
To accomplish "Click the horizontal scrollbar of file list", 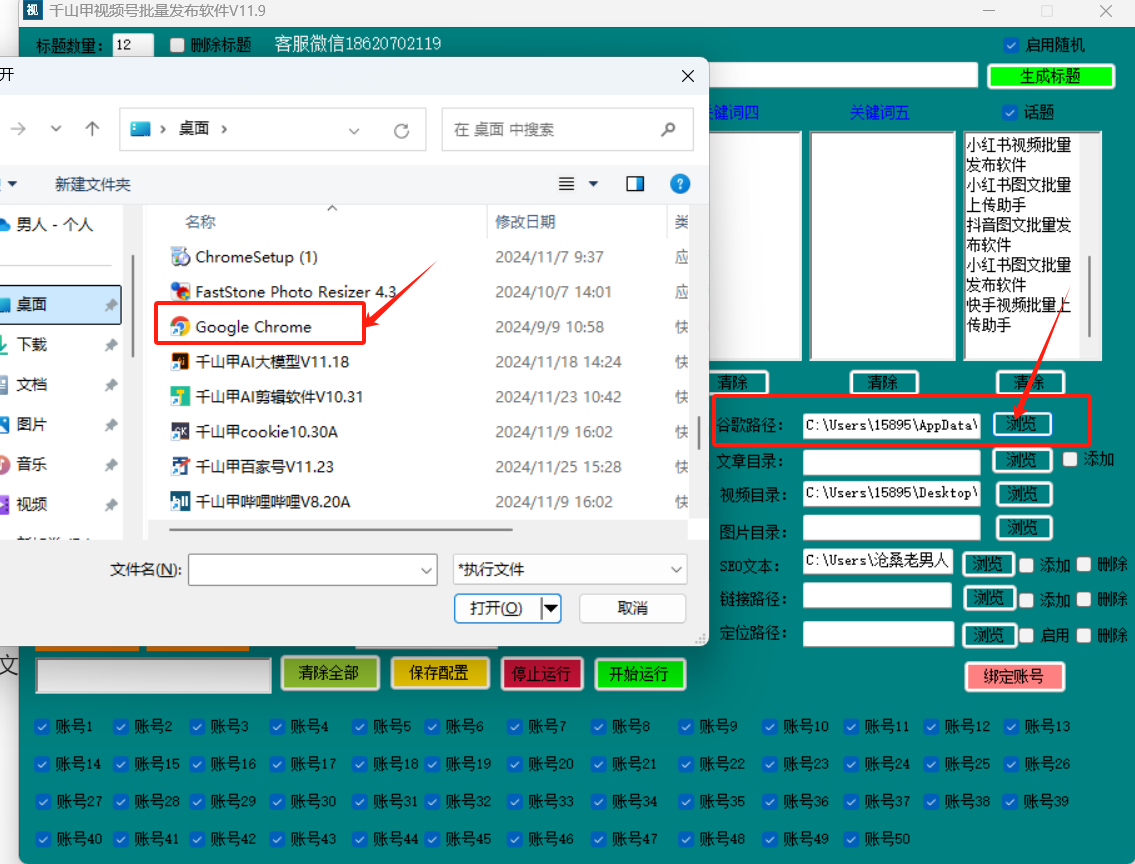I will [x=341, y=530].
